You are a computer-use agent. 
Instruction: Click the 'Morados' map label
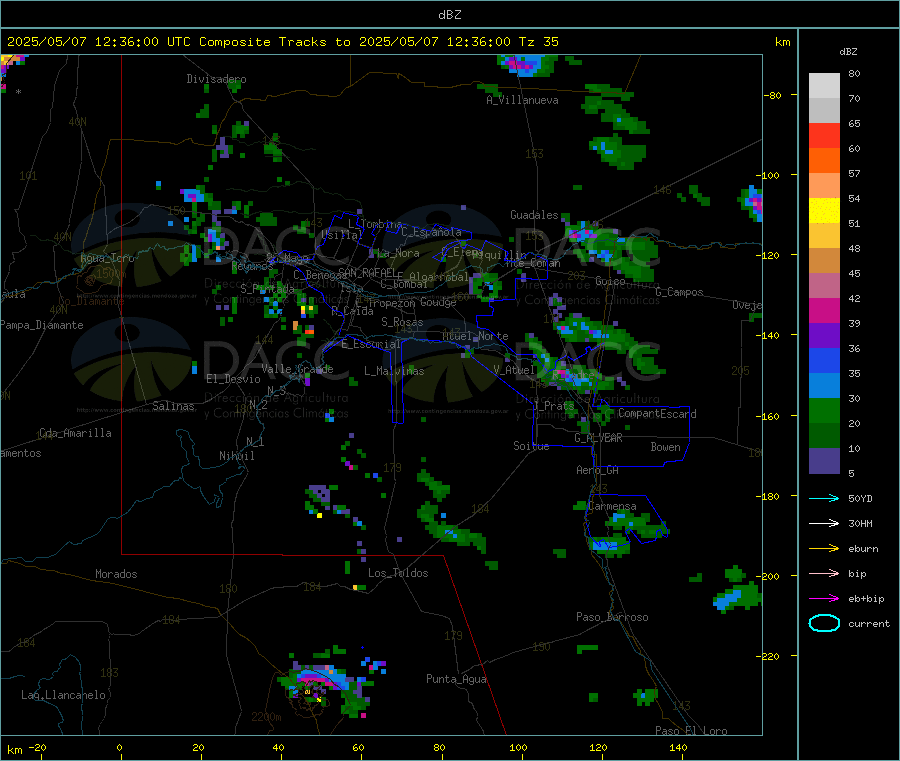(x=116, y=574)
